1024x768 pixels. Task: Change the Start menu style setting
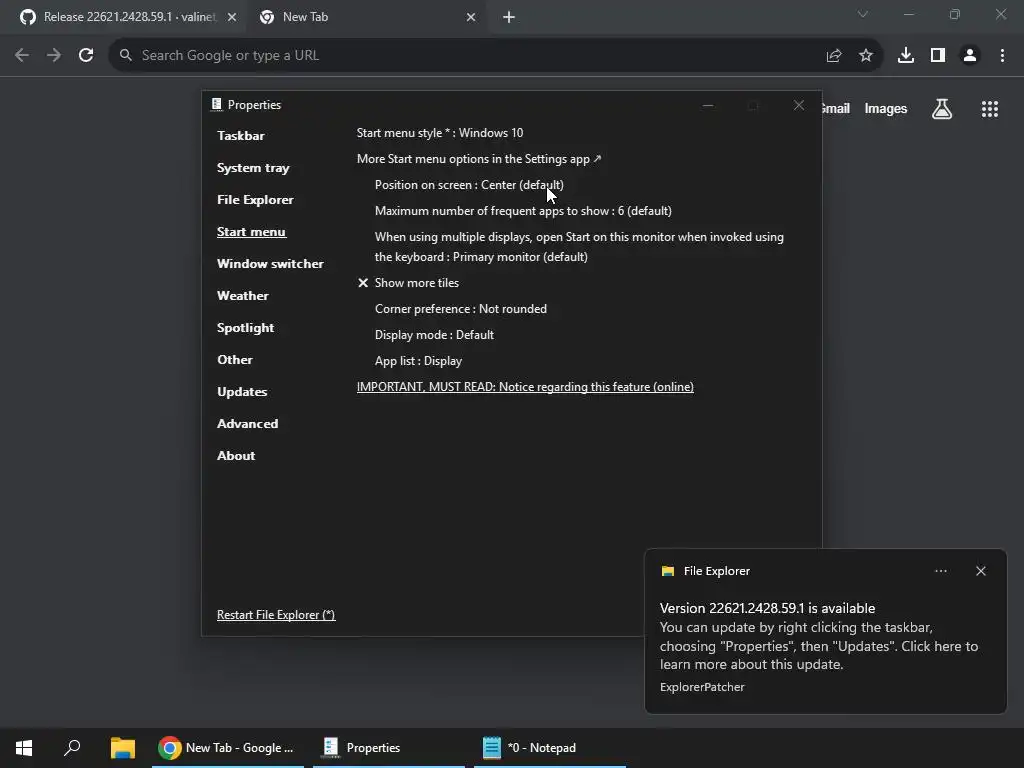pyautogui.click(x=440, y=133)
